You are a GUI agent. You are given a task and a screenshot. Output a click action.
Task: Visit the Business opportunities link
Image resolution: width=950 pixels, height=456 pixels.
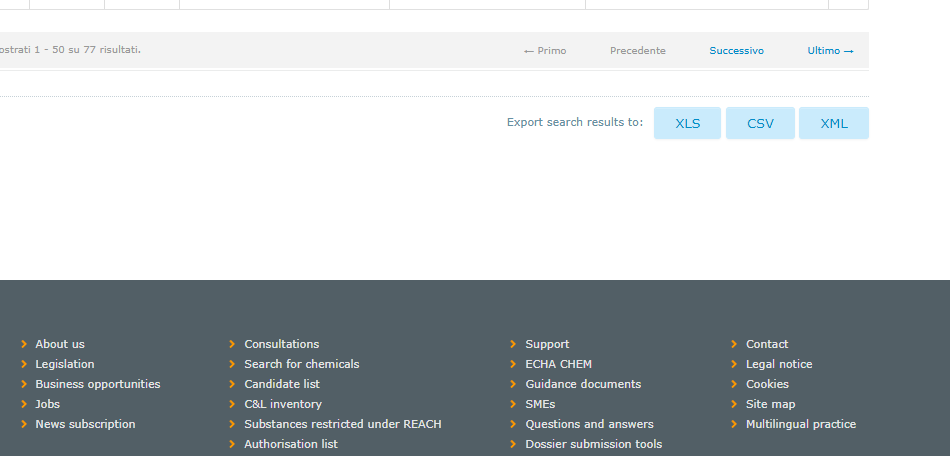[x=97, y=384]
